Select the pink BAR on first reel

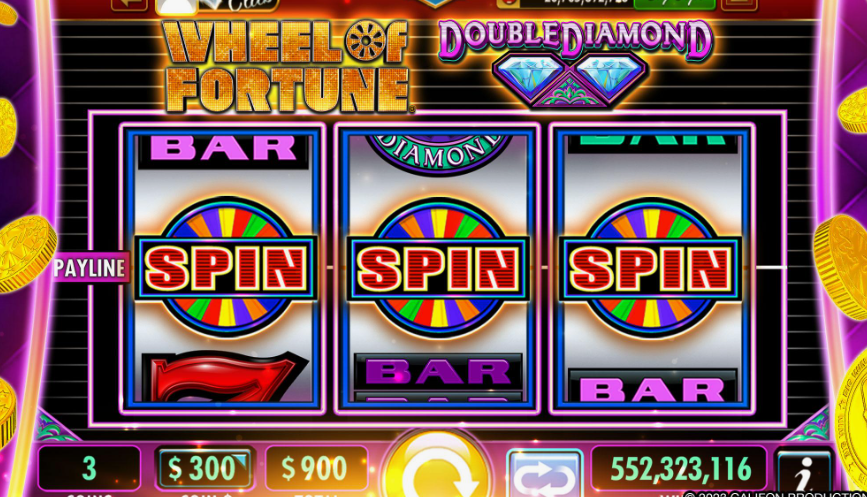click(x=223, y=150)
